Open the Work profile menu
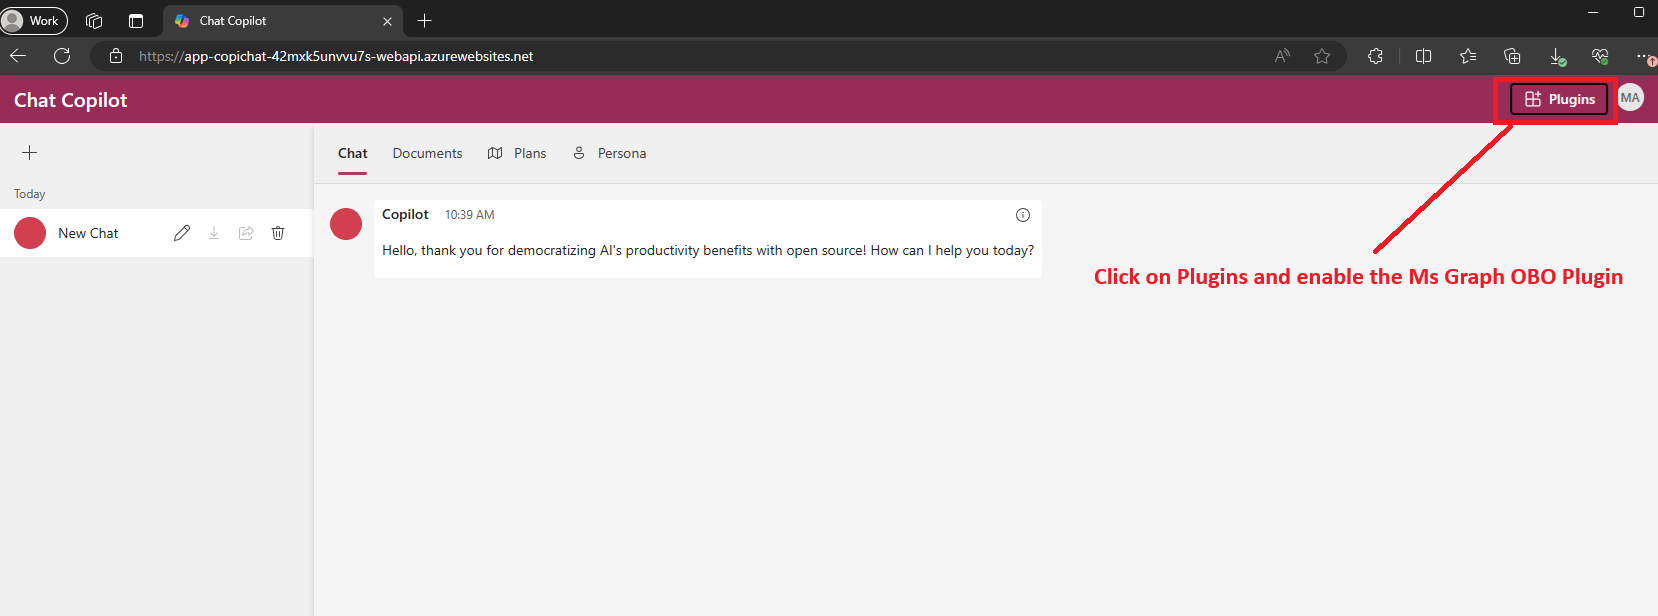The height and width of the screenshot is (616, 1658). (33, 20)
